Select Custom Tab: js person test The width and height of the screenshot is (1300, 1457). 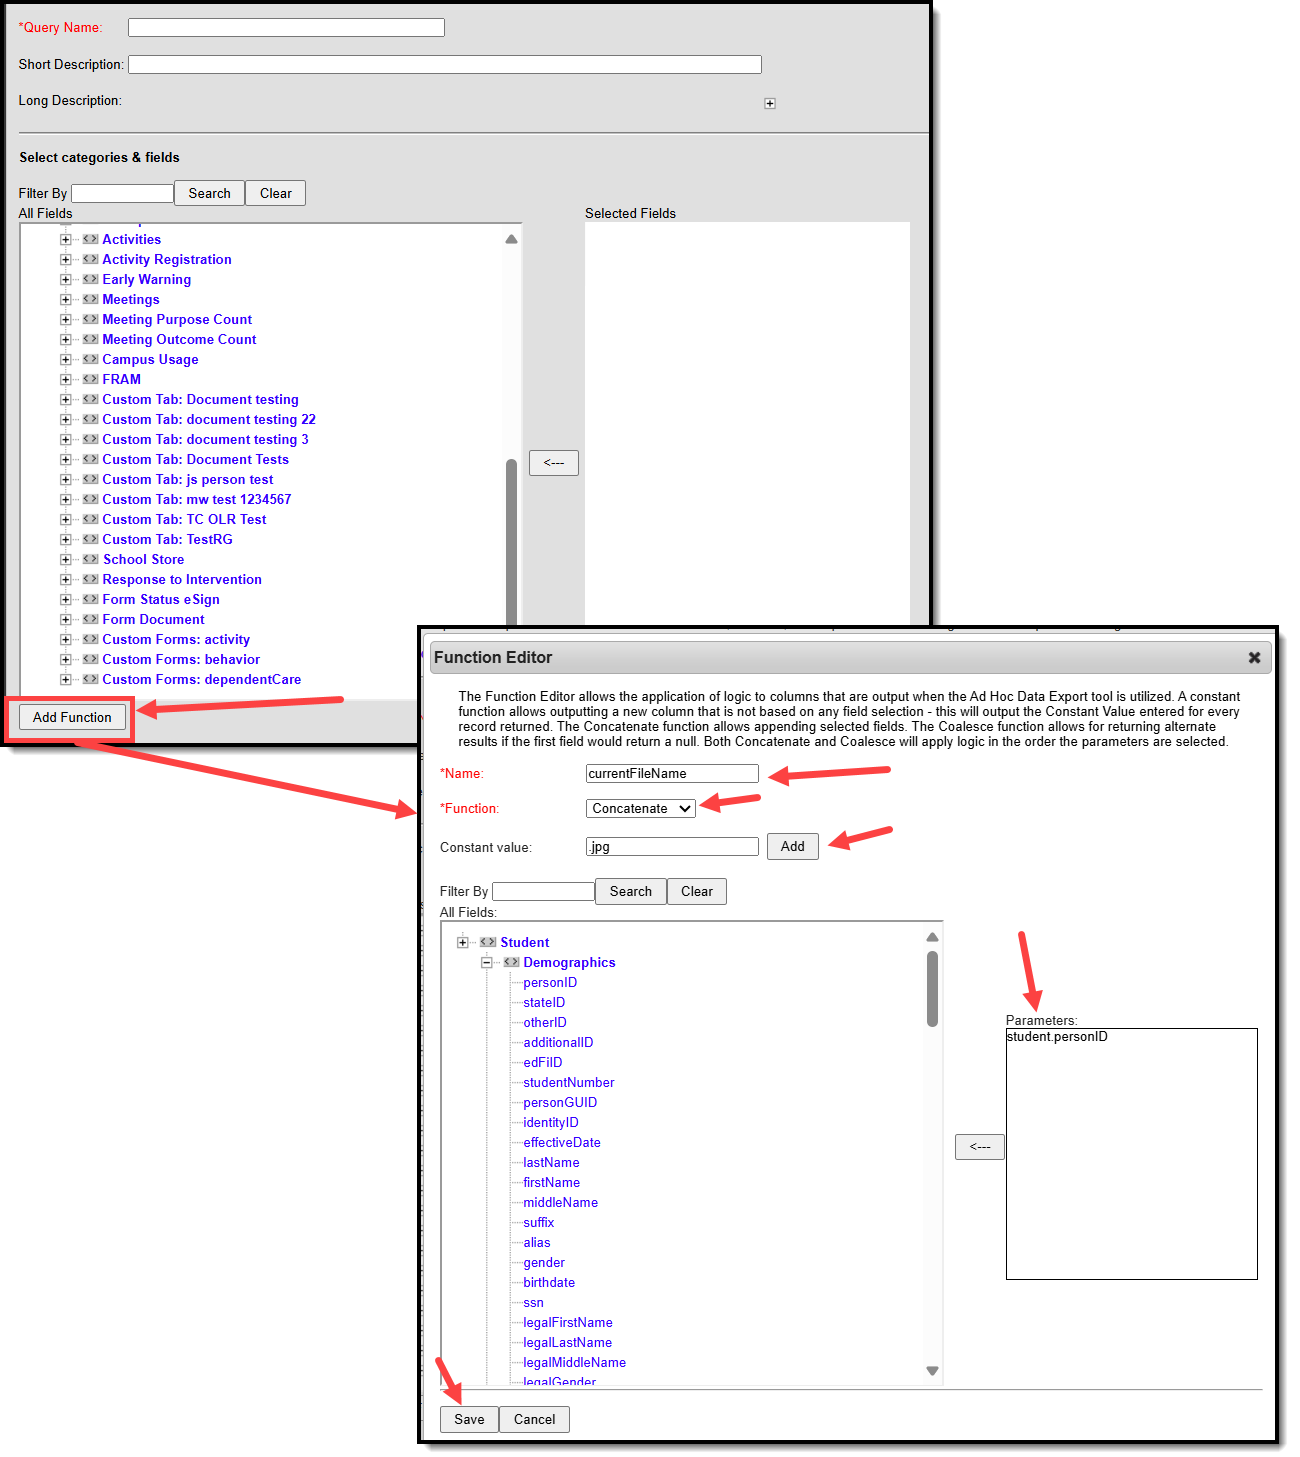click(188, 479)
